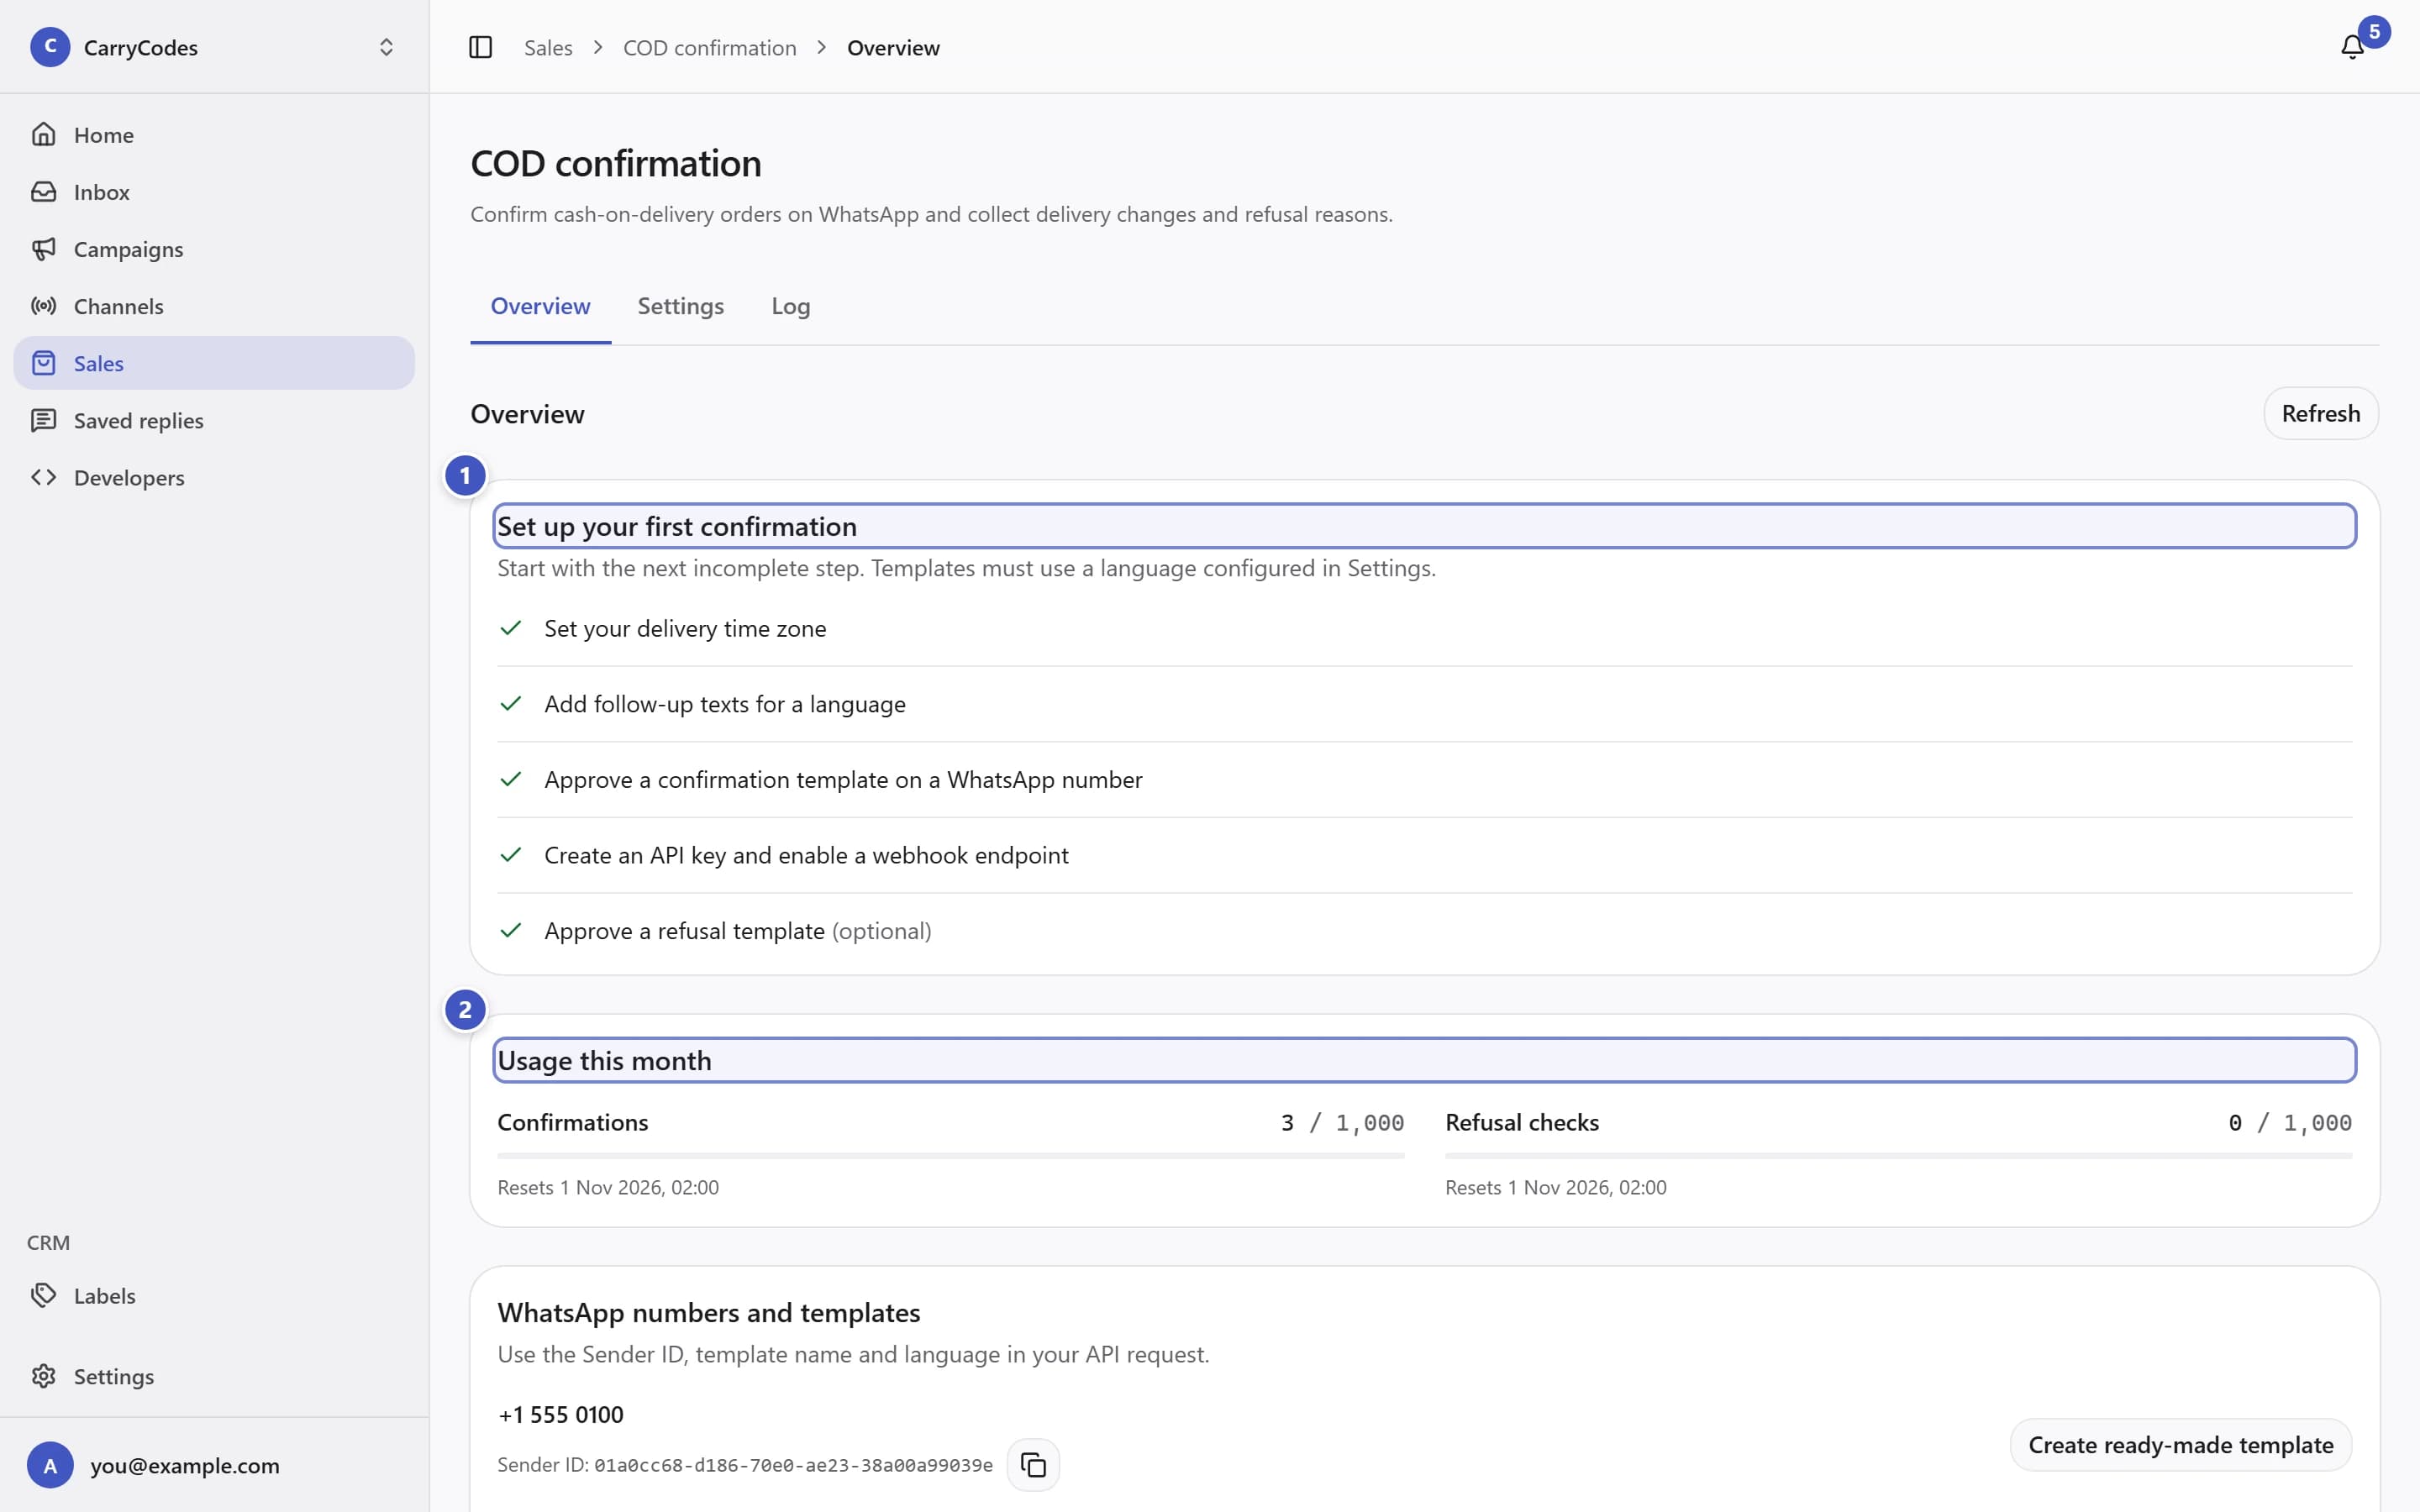This screenshot has width=2420, height=1512.
Task: Click the '3 / 1,000' confirmations count
Action: click(x=1342, y=1122)
